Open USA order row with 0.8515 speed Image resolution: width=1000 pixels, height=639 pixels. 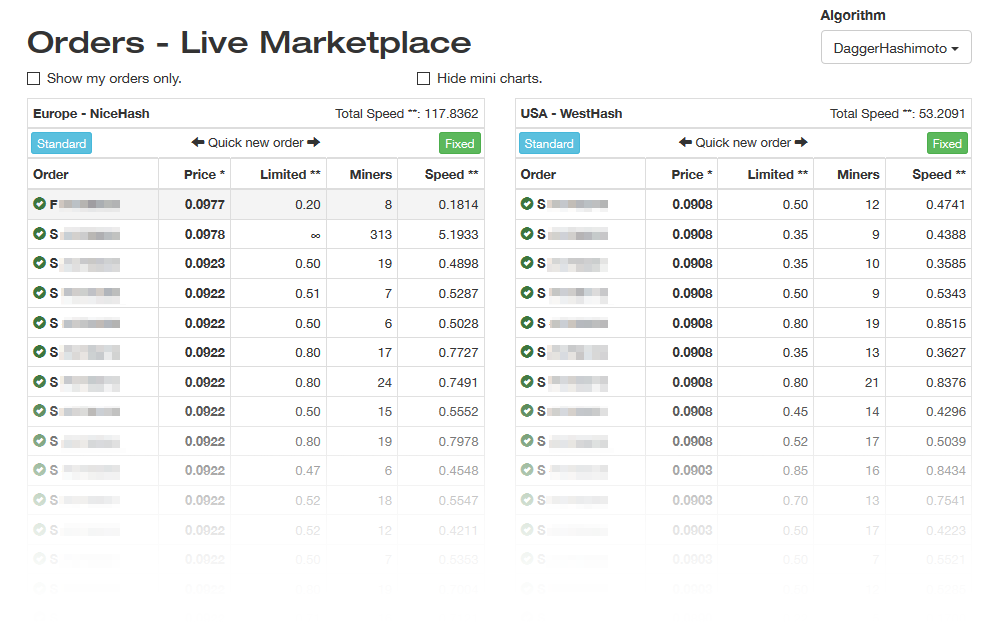pyautogui.click(x=743, y=323)
